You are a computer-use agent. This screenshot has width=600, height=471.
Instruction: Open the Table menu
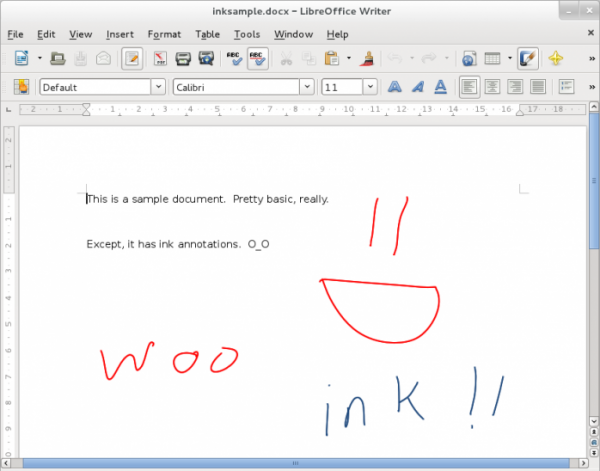click(207, 34)
